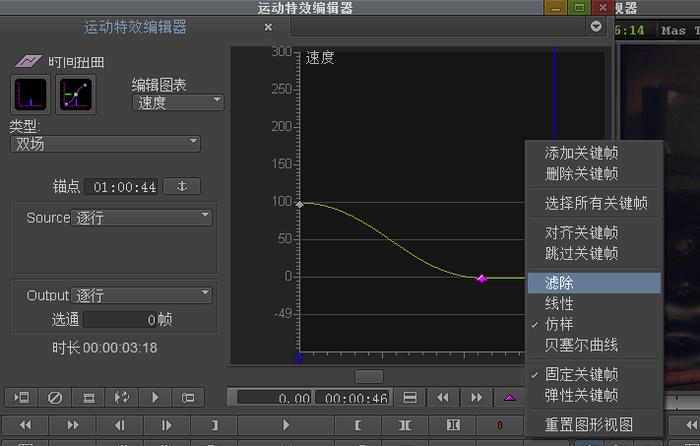Click the 选通 frames input field
Screen dimensions: 700x446
[121, 319]
